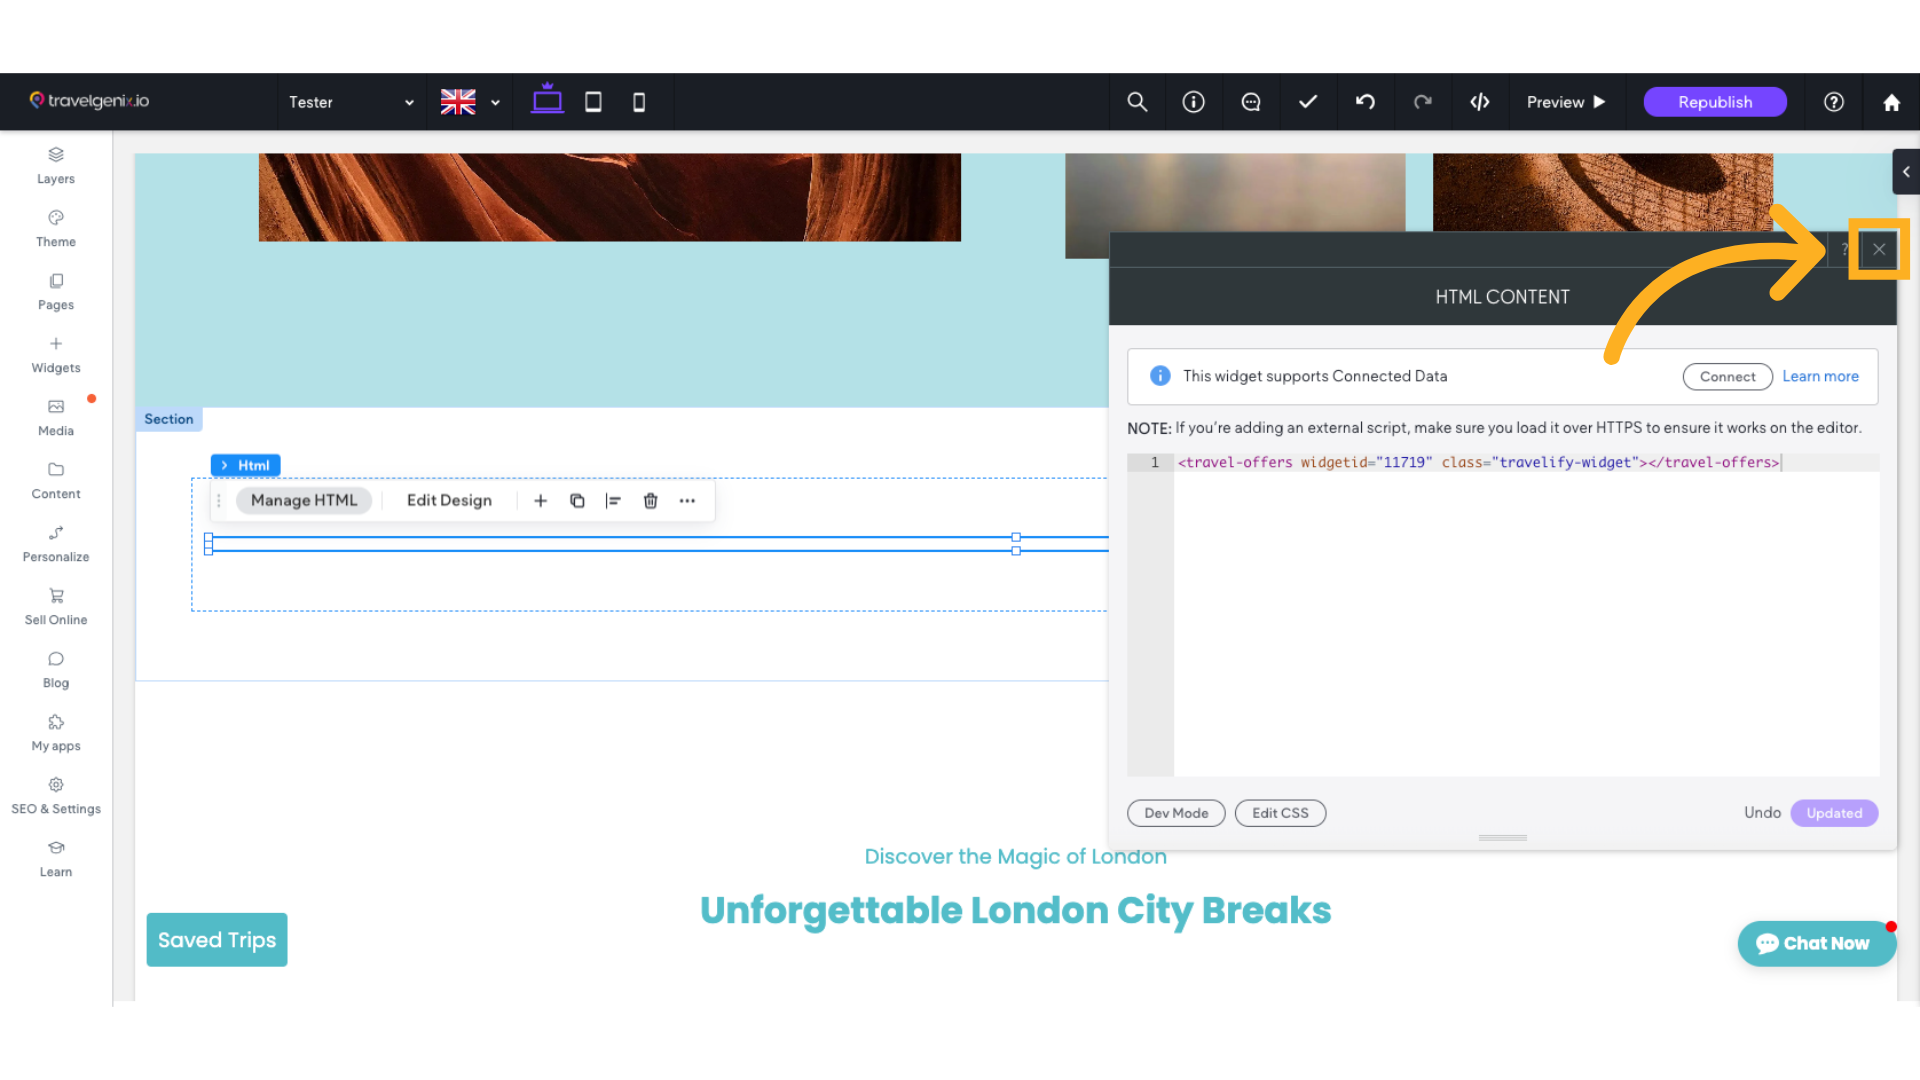
Task: Select Edit Design in widget toolbar
Action: coord(449,501)
